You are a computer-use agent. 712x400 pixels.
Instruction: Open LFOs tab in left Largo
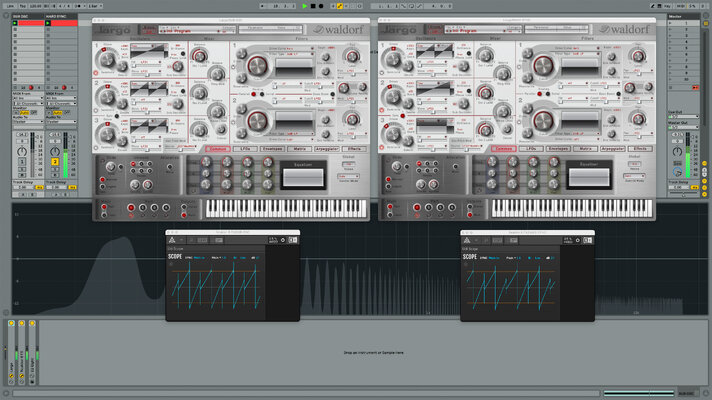[245, 149]
